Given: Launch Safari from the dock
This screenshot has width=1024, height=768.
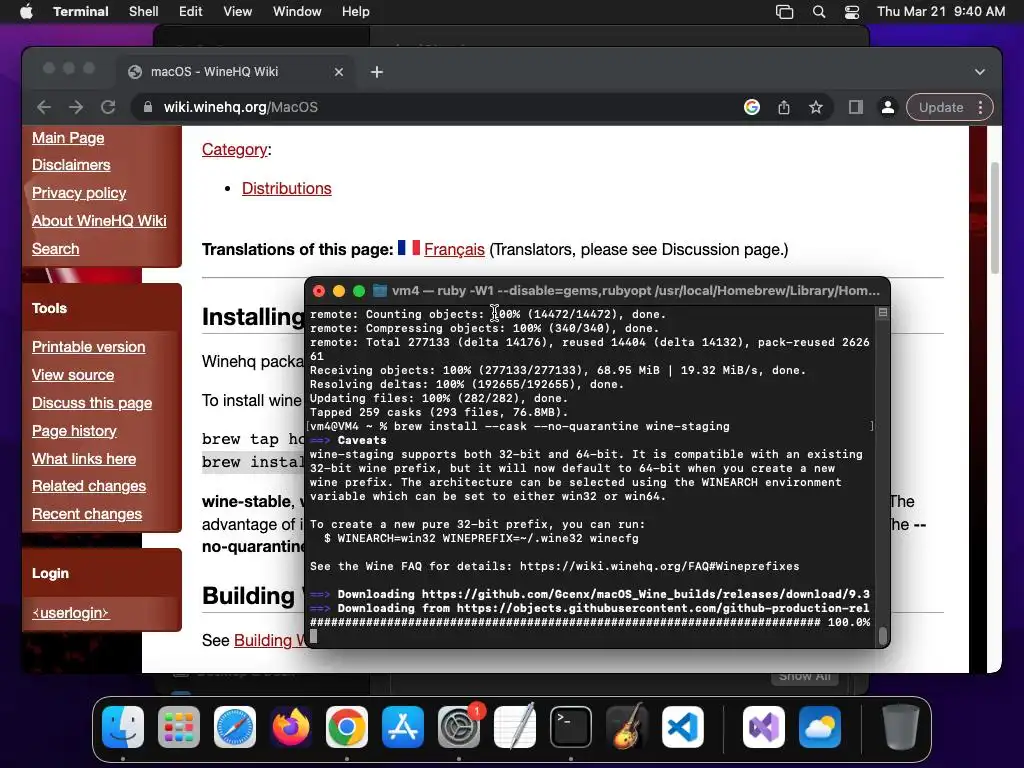Looking at the screenshot, I should pos(235,727).
